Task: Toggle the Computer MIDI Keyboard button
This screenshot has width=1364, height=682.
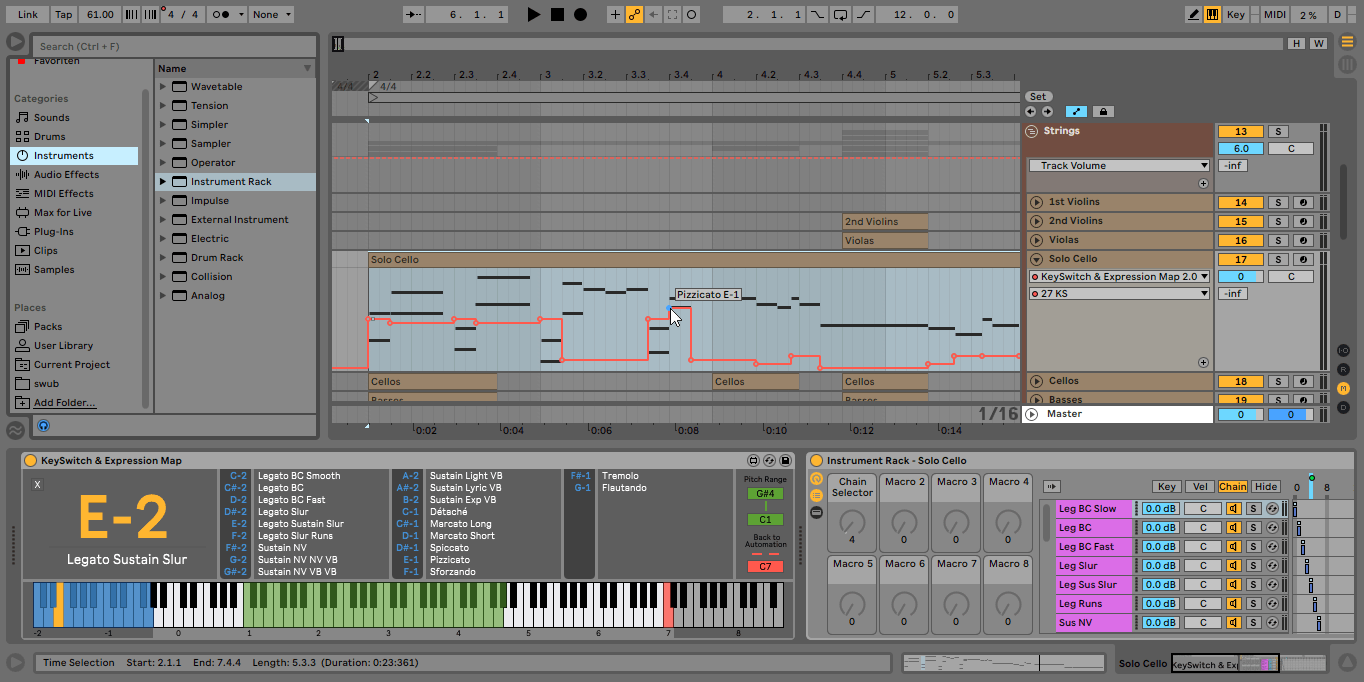Action: click(x=1212, y=15)
